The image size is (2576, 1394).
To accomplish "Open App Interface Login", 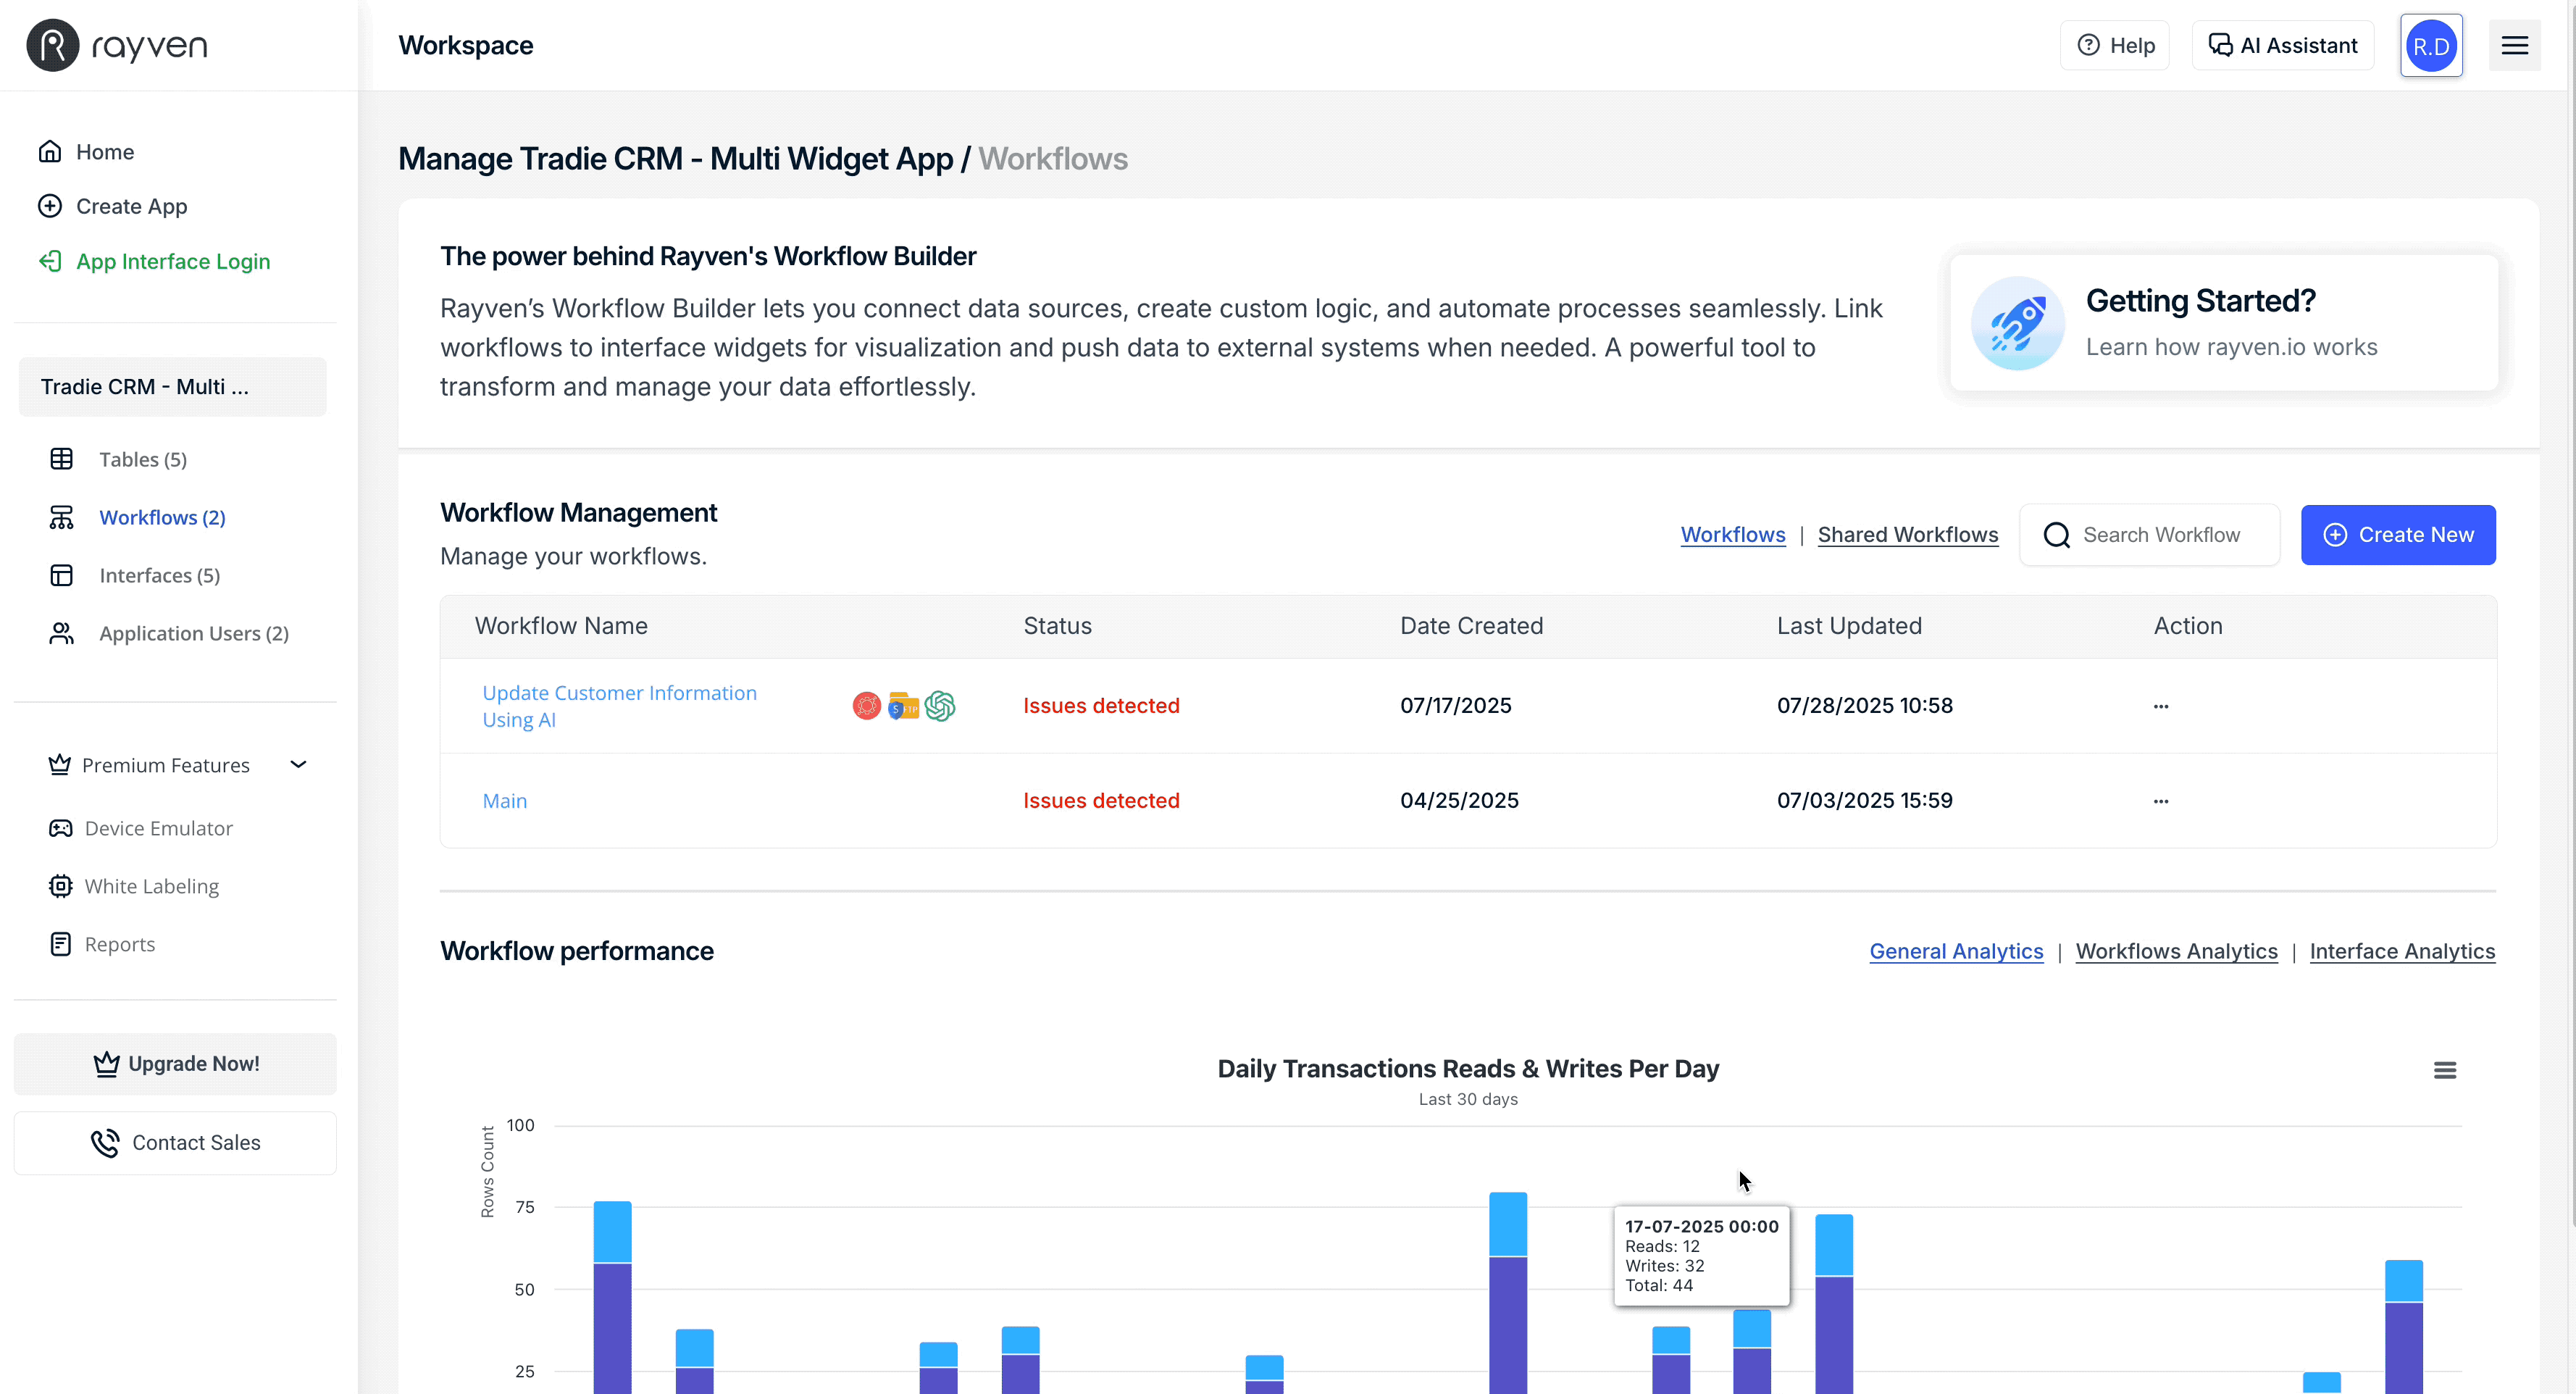I will 172,261.
